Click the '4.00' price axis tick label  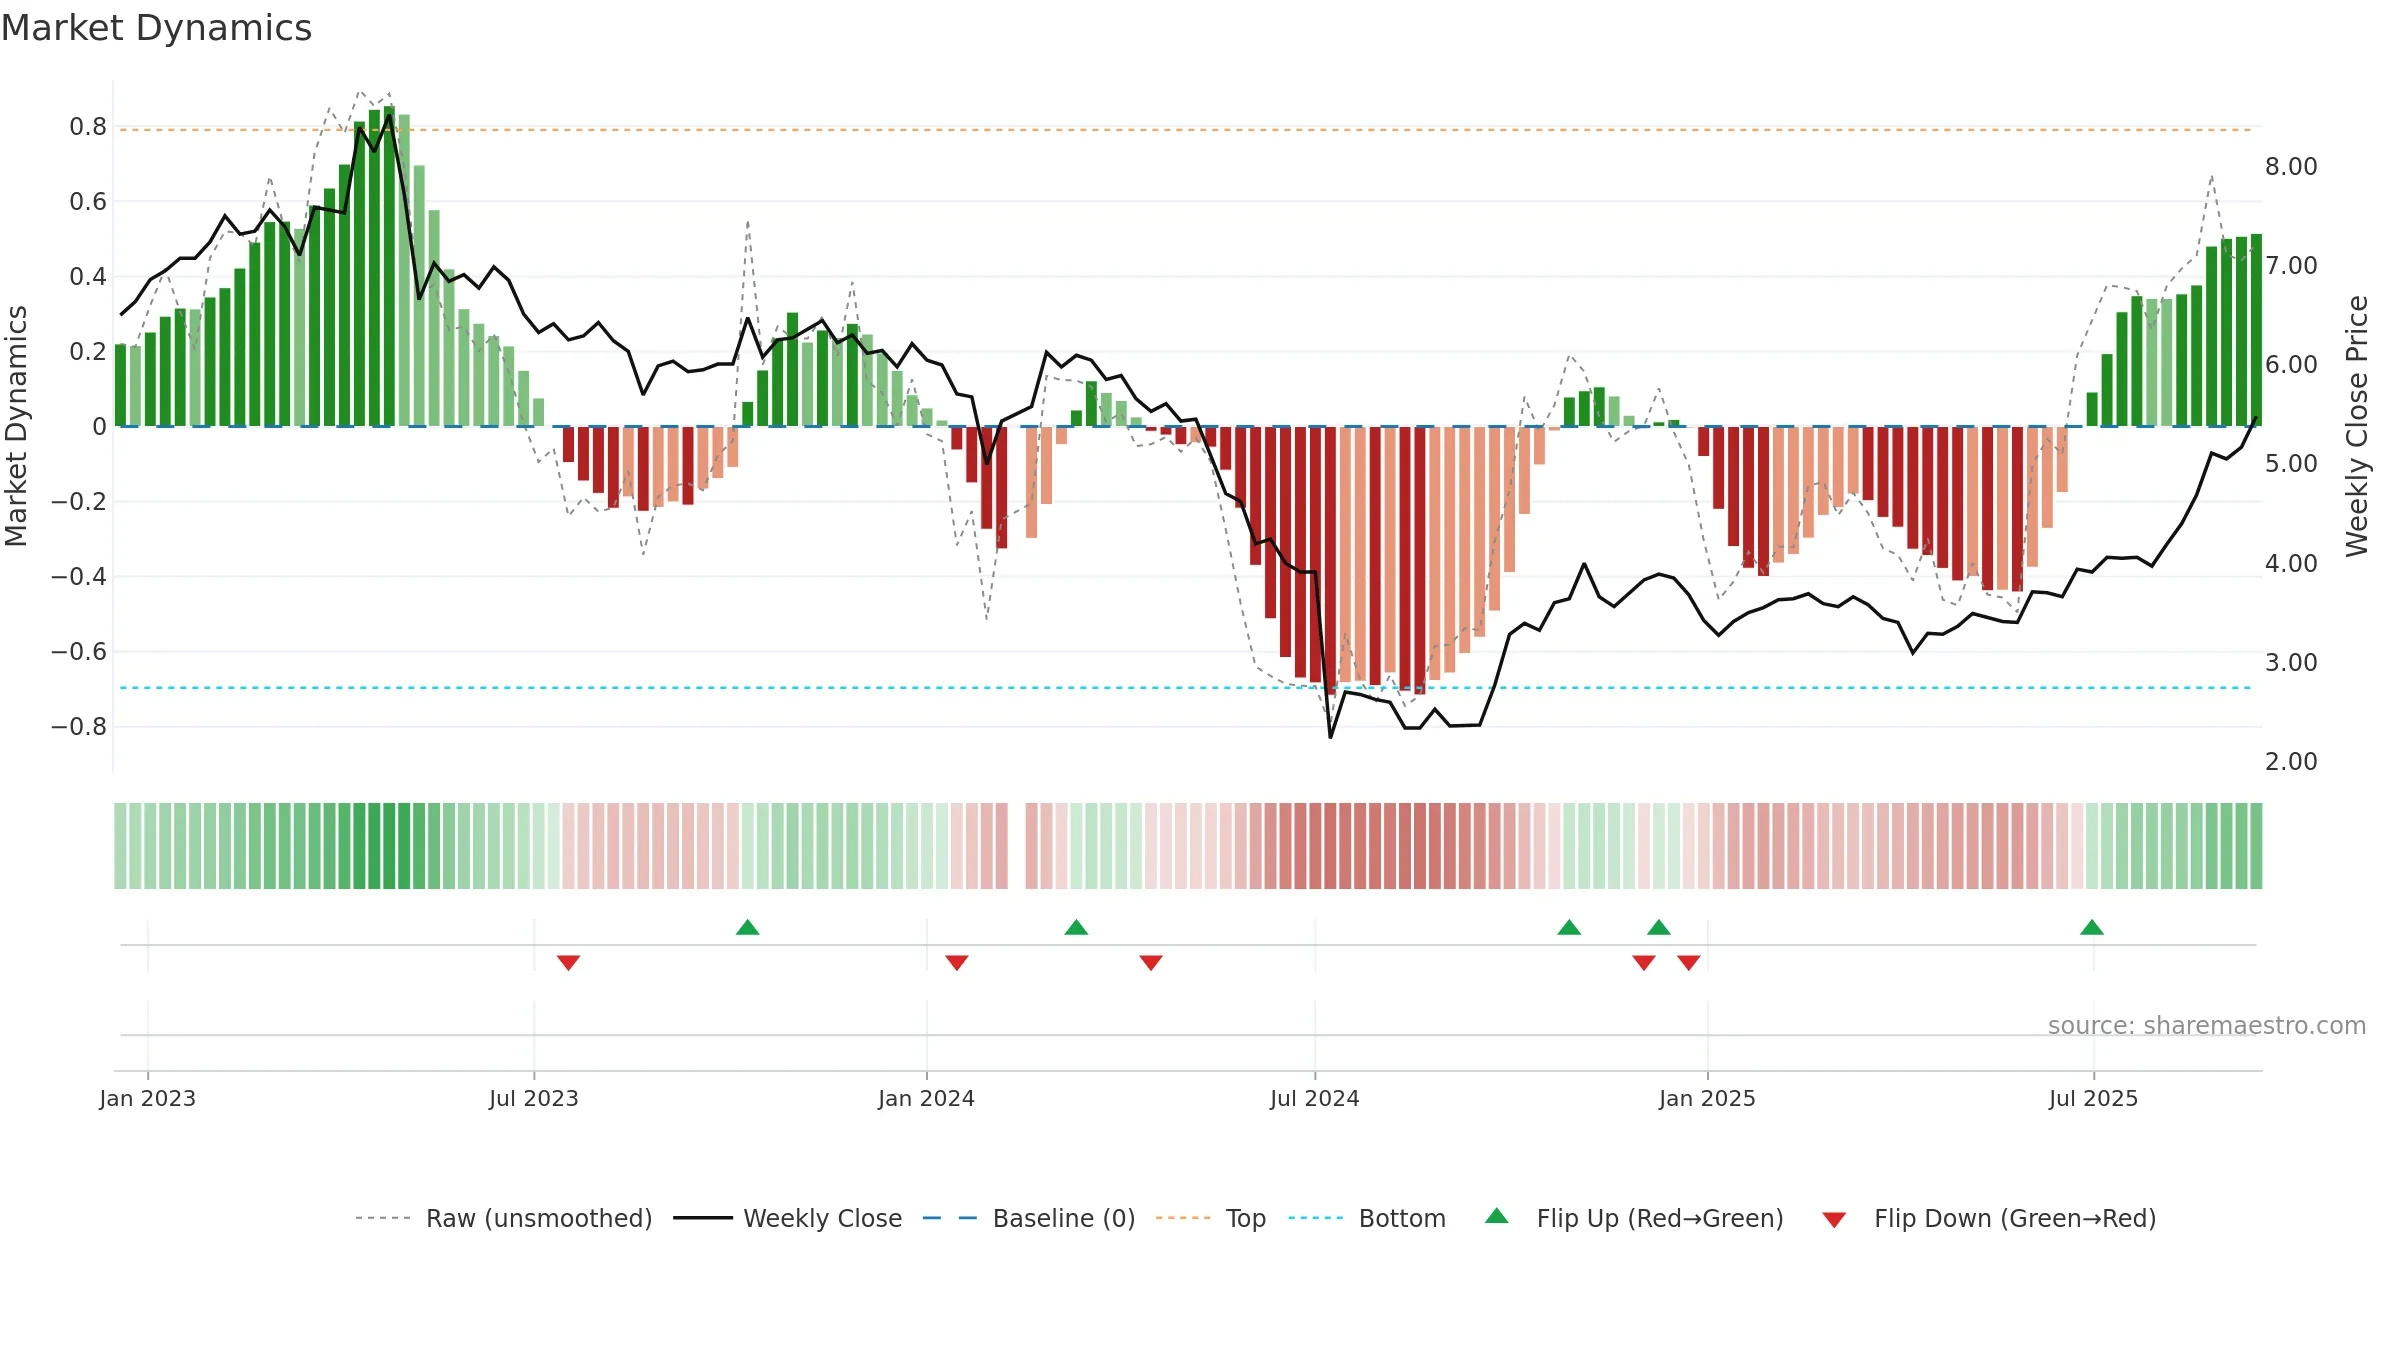tap(2291, 564)
